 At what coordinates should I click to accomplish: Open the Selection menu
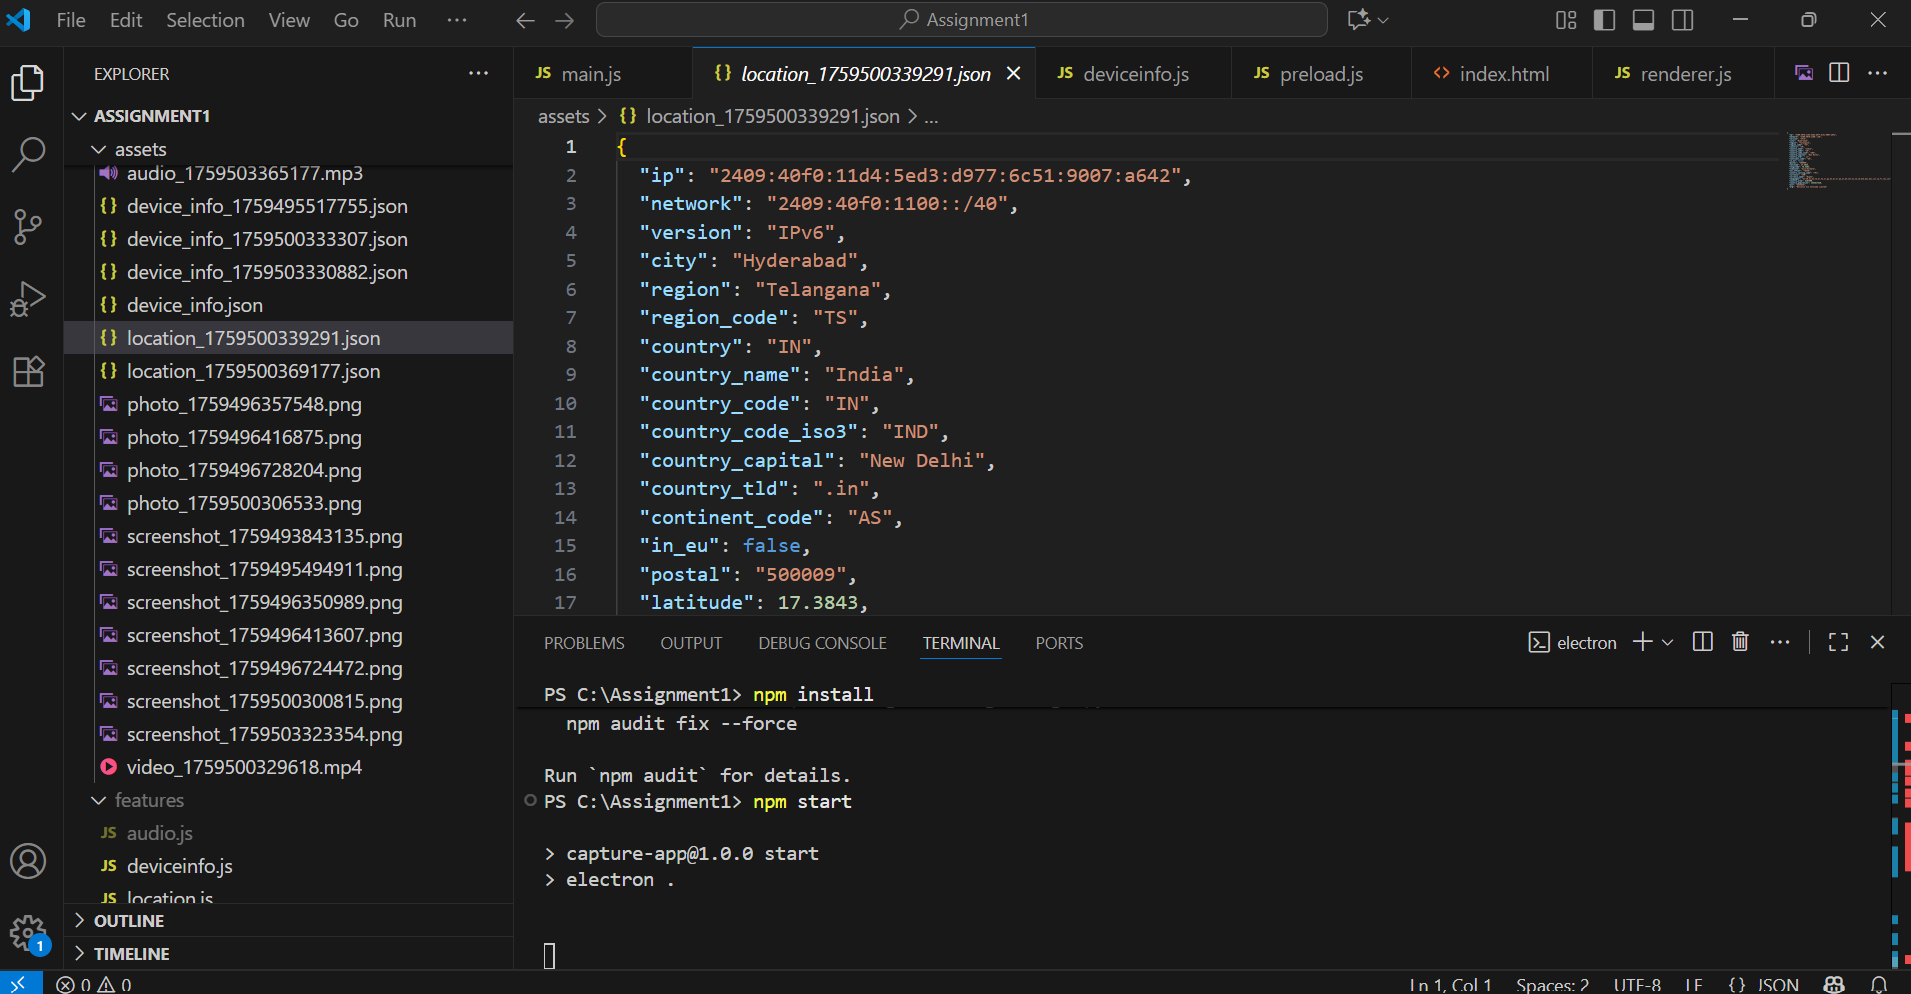click(205, 20)
